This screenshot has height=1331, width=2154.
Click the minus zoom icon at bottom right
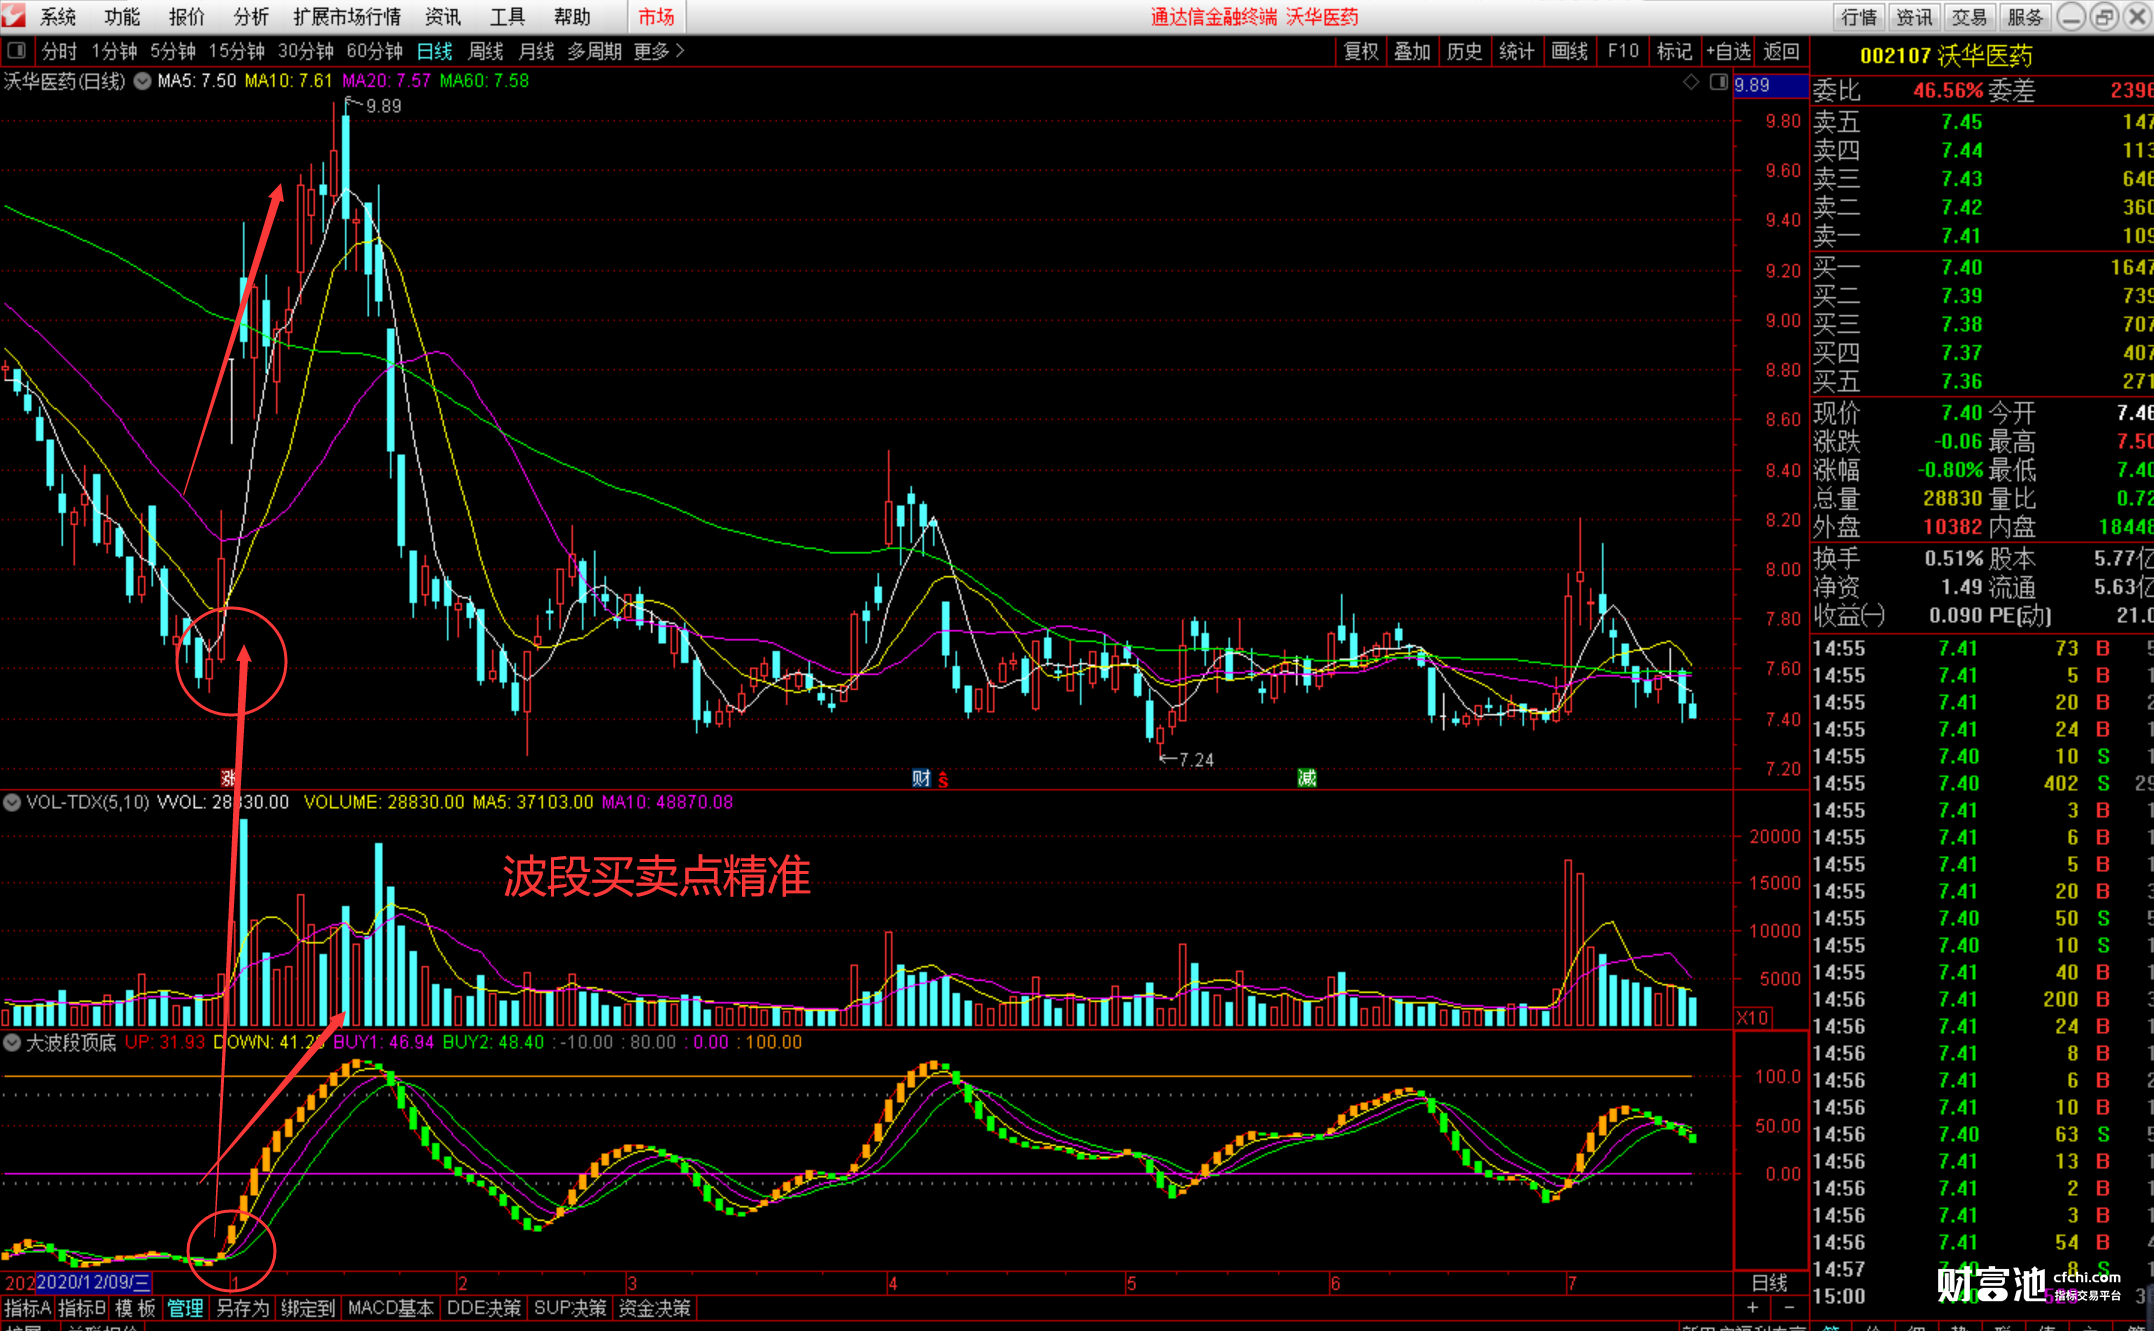(x=1789, y=1308)
